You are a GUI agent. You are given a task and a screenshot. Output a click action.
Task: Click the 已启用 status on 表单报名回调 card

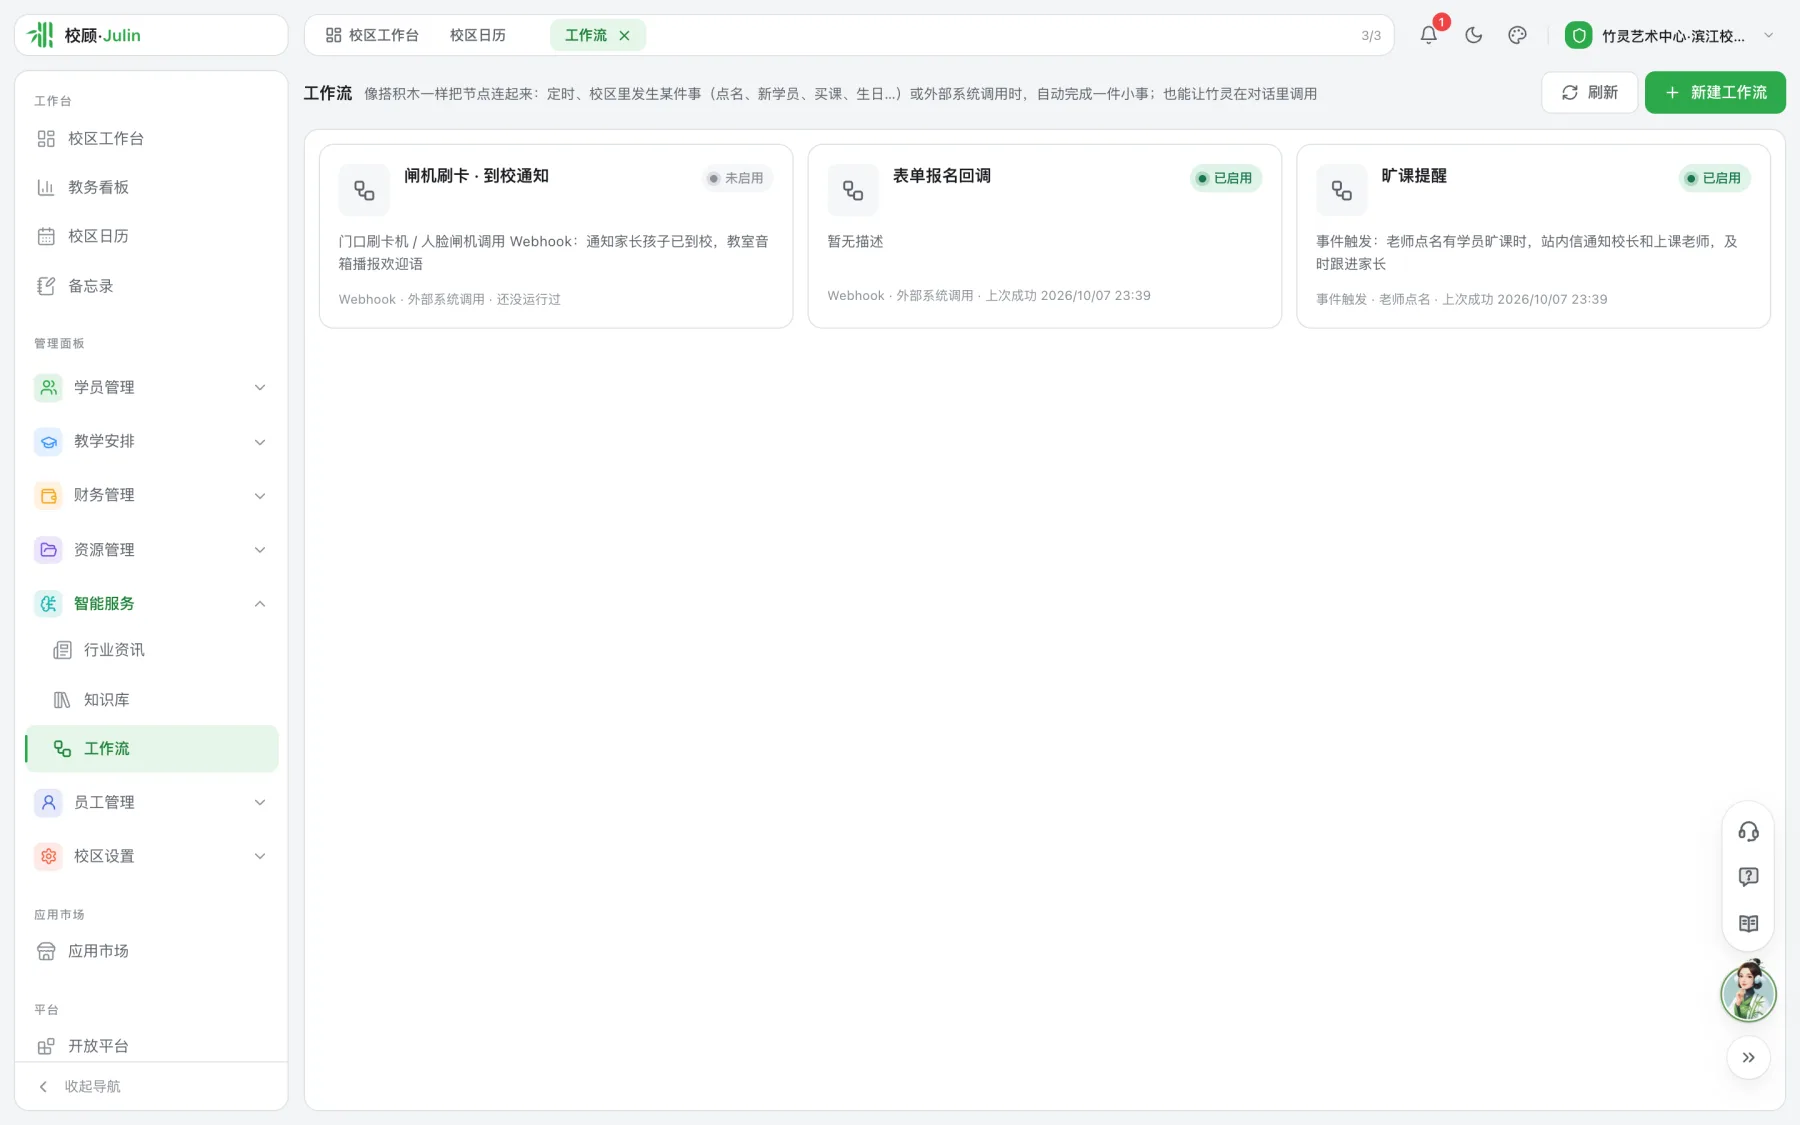(1225, 178)
